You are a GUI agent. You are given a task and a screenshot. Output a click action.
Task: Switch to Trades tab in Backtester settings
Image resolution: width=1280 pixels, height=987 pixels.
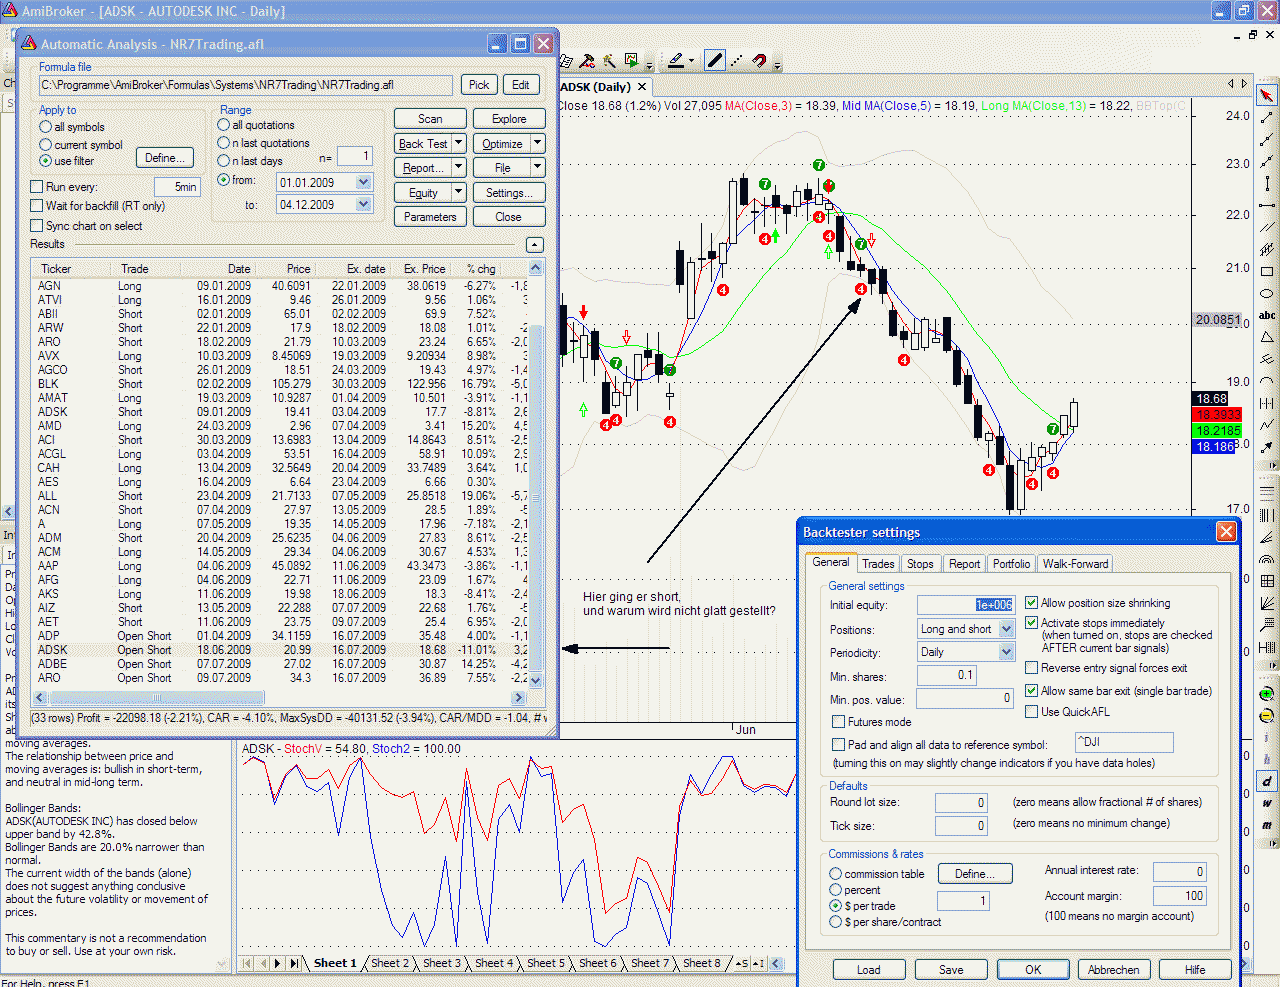(878, 564)
